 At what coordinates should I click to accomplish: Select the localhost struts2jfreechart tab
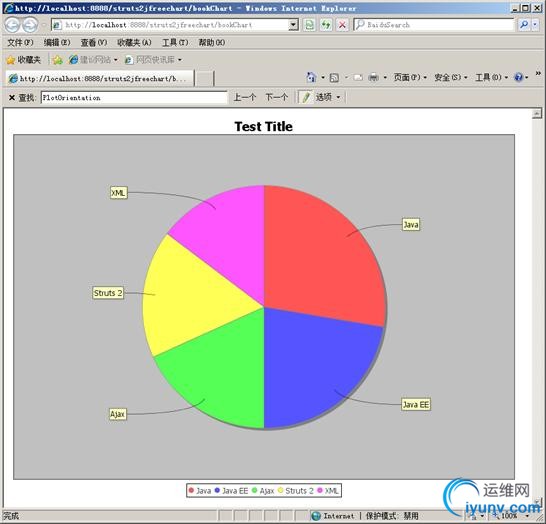tap(99, 78)
